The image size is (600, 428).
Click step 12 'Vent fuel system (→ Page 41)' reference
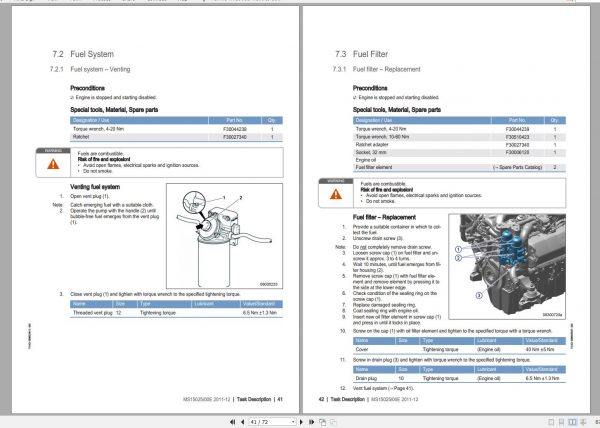tap(383, 388)
